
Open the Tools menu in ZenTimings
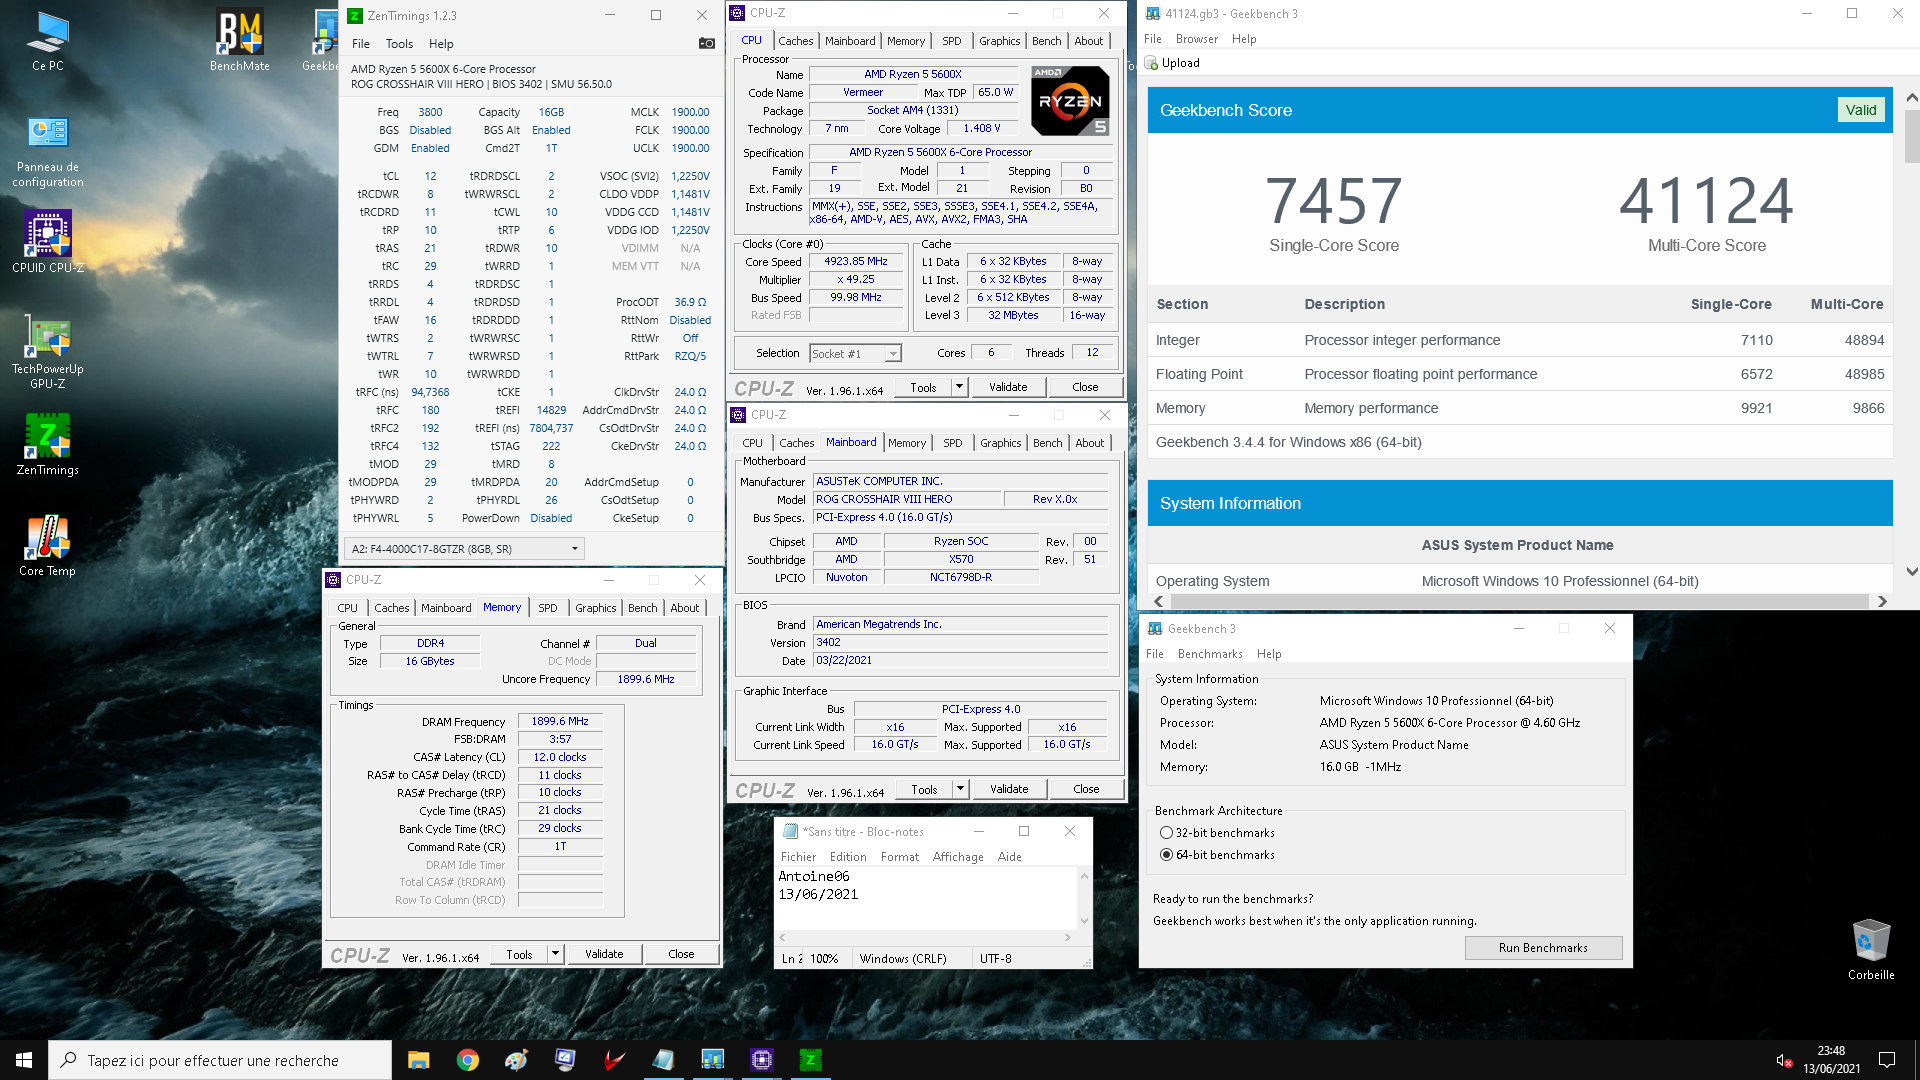pyautogui.click(x=399, y=44)
